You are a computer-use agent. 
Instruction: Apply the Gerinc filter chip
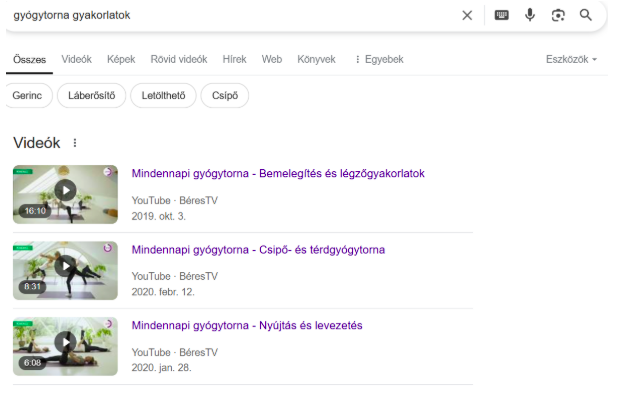(28, 95)
